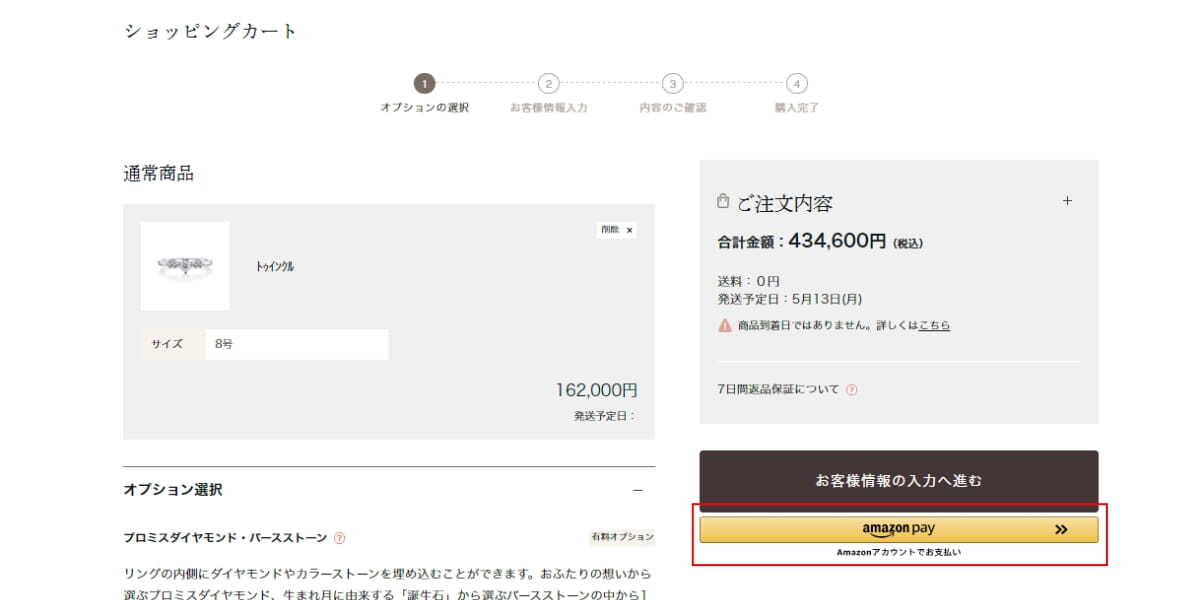Screen dimensions: 1200x600
Task: Click the step 2 circle indicator
Action: (548, 84)
